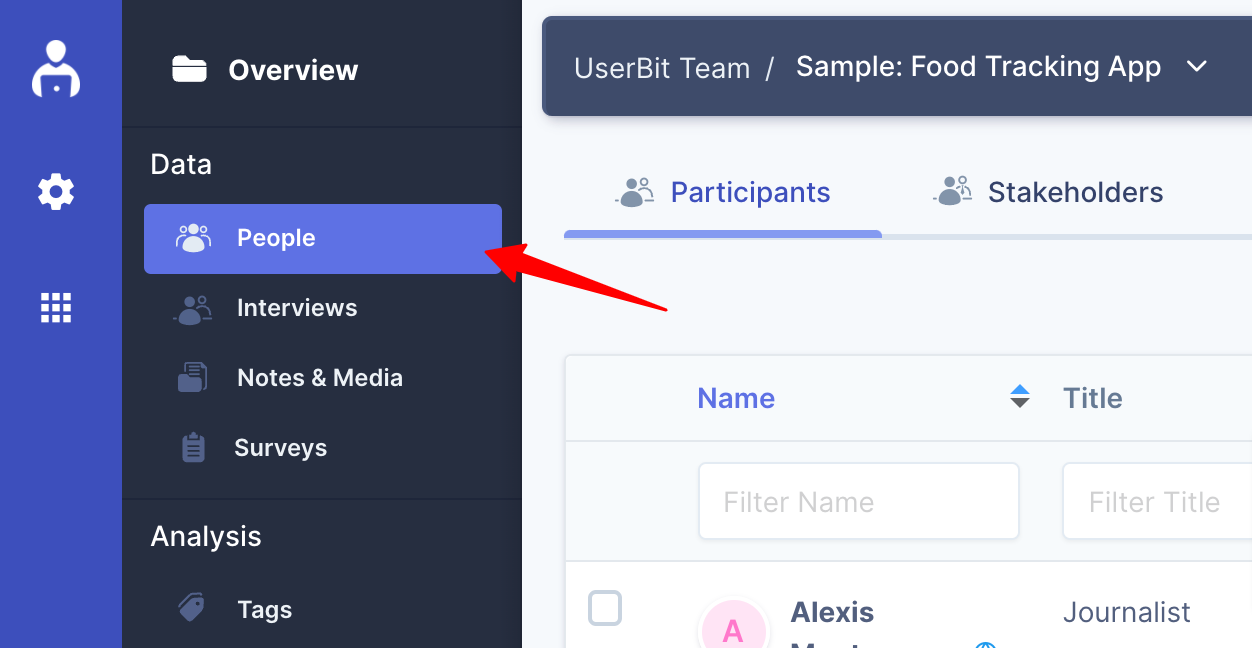Expand the Sample: Food Tracking App dropdown

coord(1197,67)
